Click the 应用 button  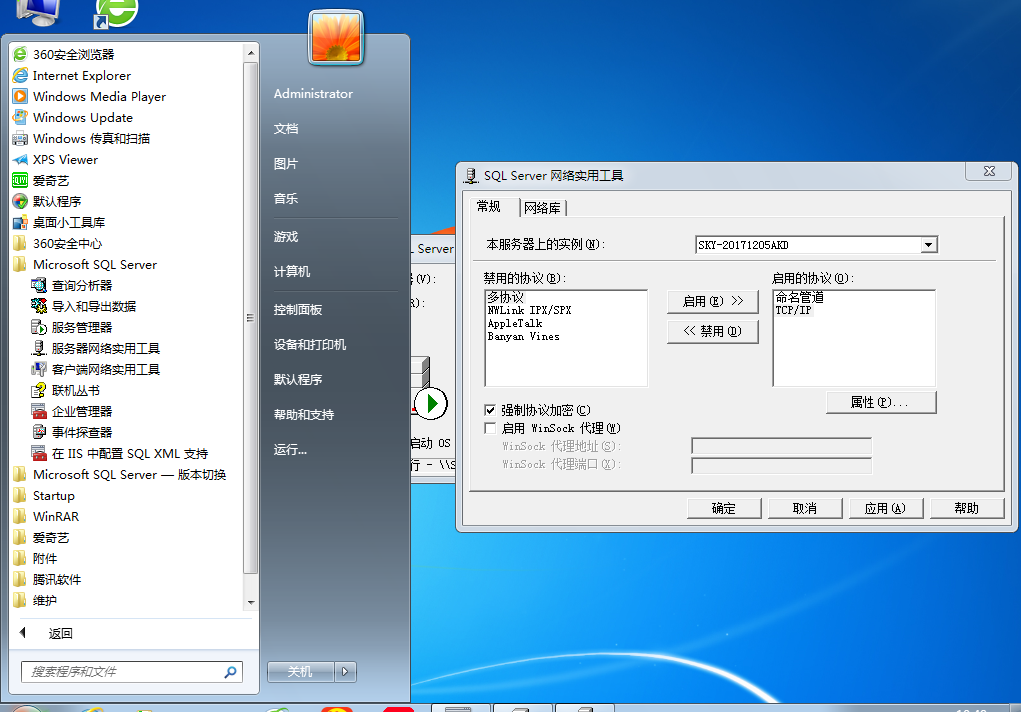pyautogui.click(x=886, y=508)
